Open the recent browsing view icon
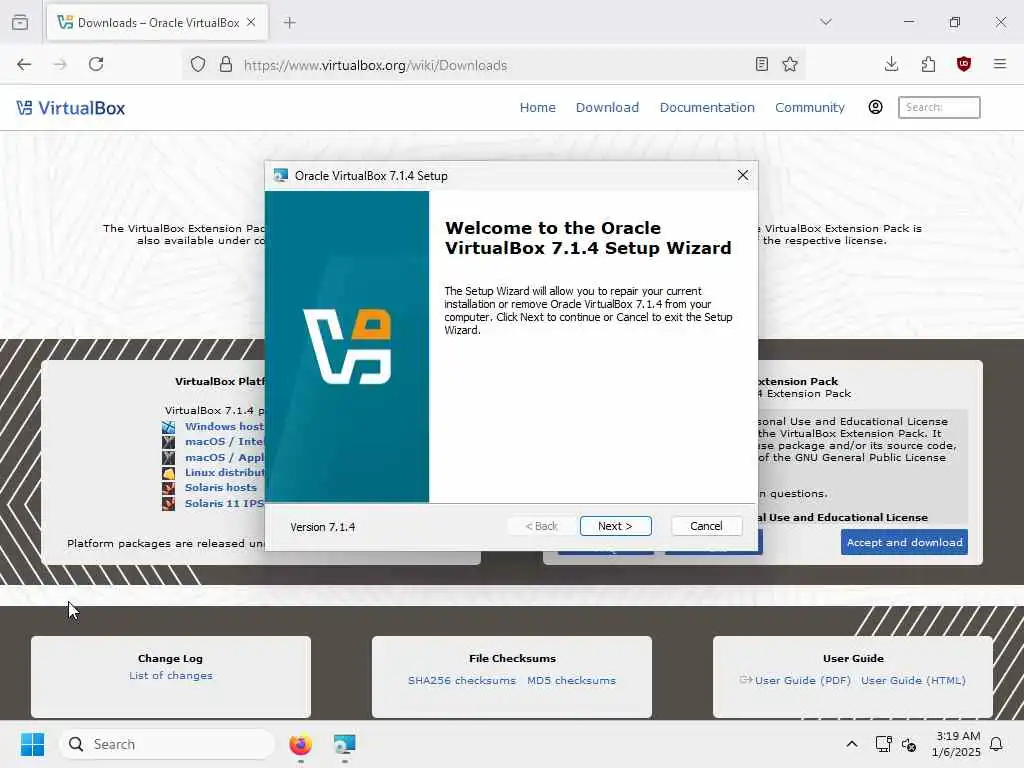Screen dimensions: 1024x768 pyautogui.click(x=20, y=22)
